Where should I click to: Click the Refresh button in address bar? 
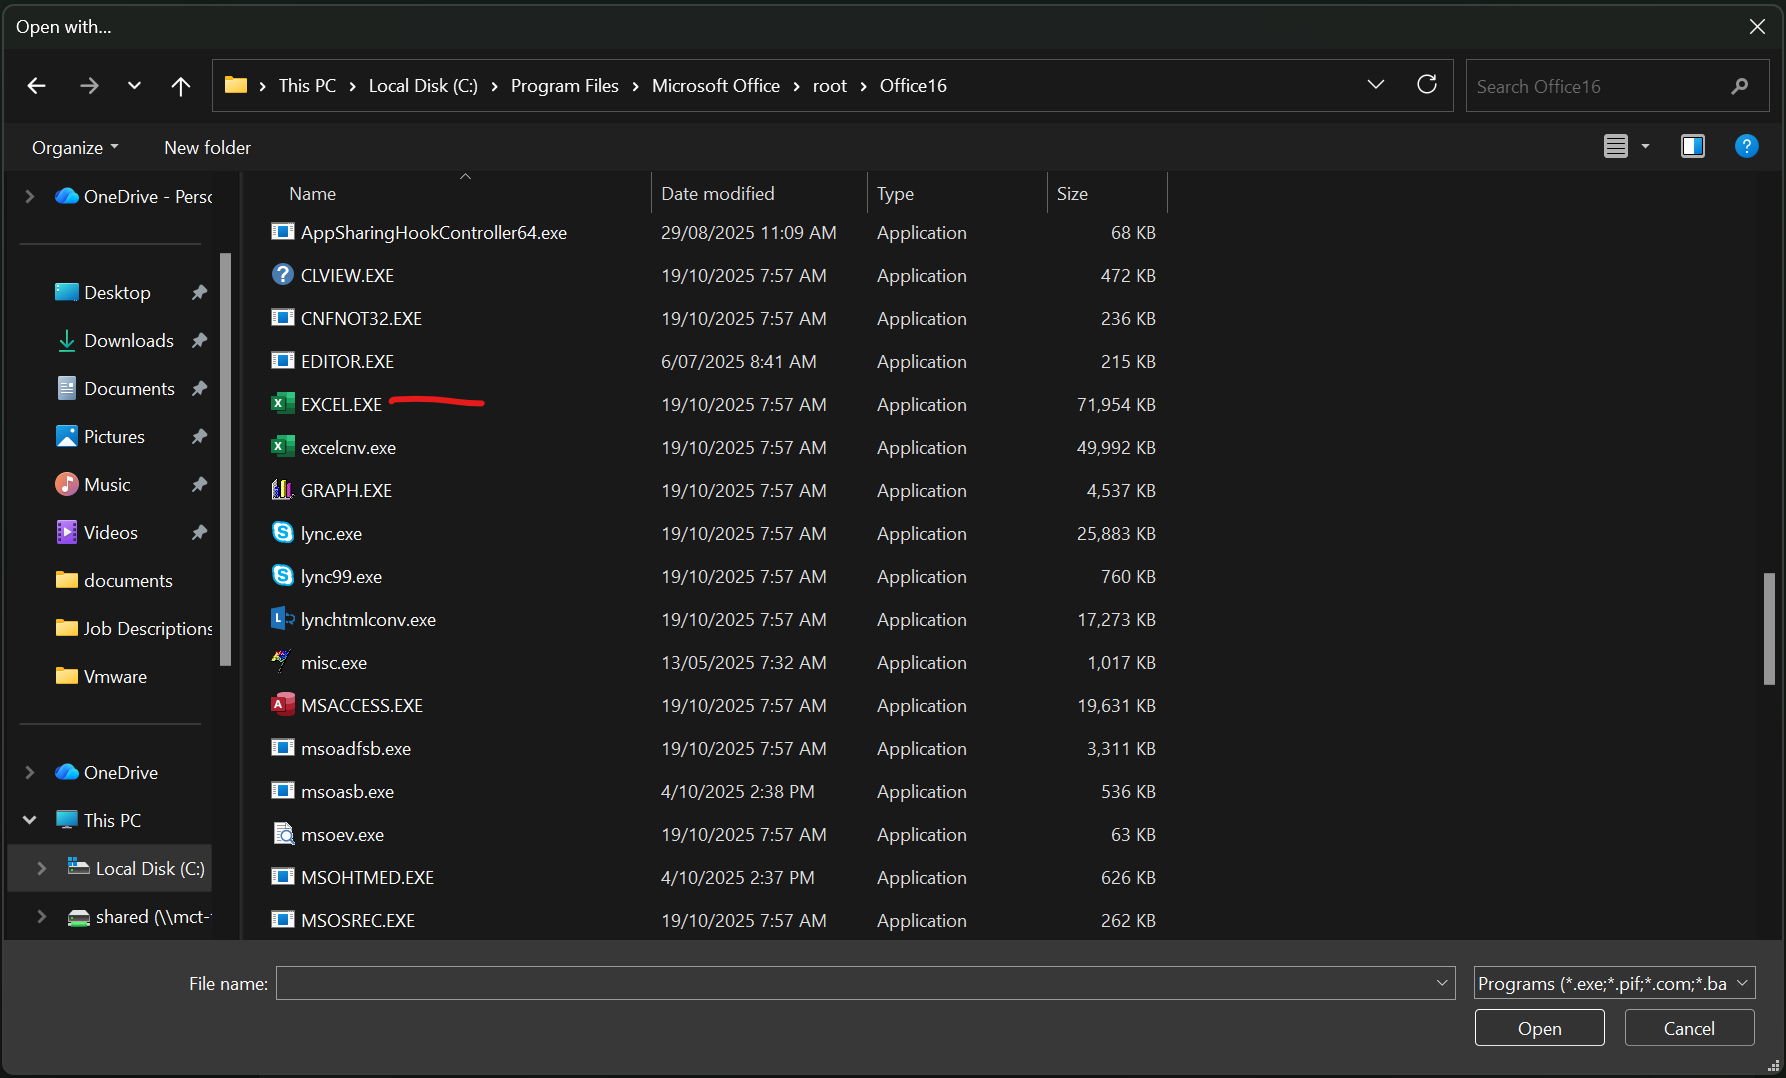click(1427, 85)
